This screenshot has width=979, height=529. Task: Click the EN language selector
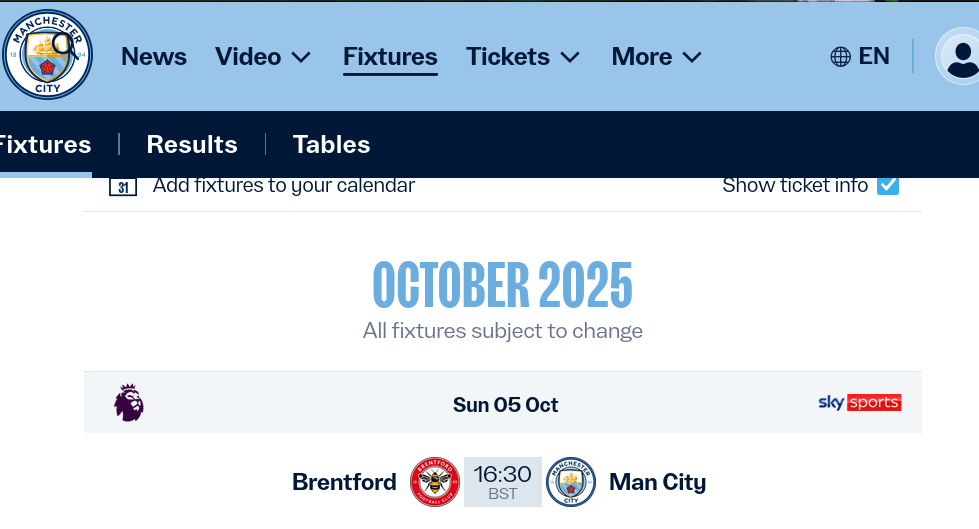click(874, 57)
